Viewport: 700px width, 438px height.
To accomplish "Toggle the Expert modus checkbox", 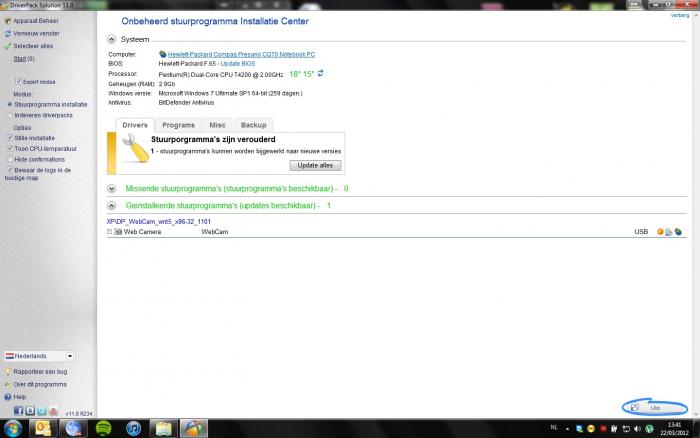I will click(19, 82).
